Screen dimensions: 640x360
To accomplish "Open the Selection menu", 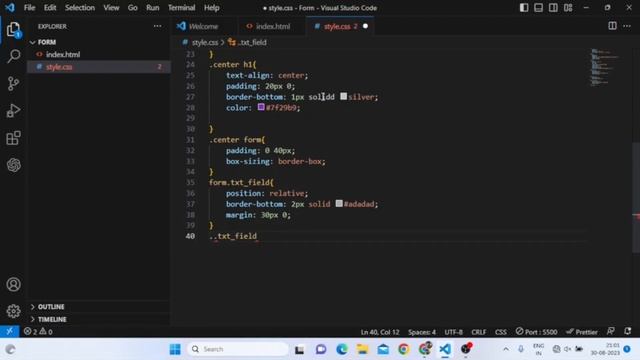I will click(80, 8).
